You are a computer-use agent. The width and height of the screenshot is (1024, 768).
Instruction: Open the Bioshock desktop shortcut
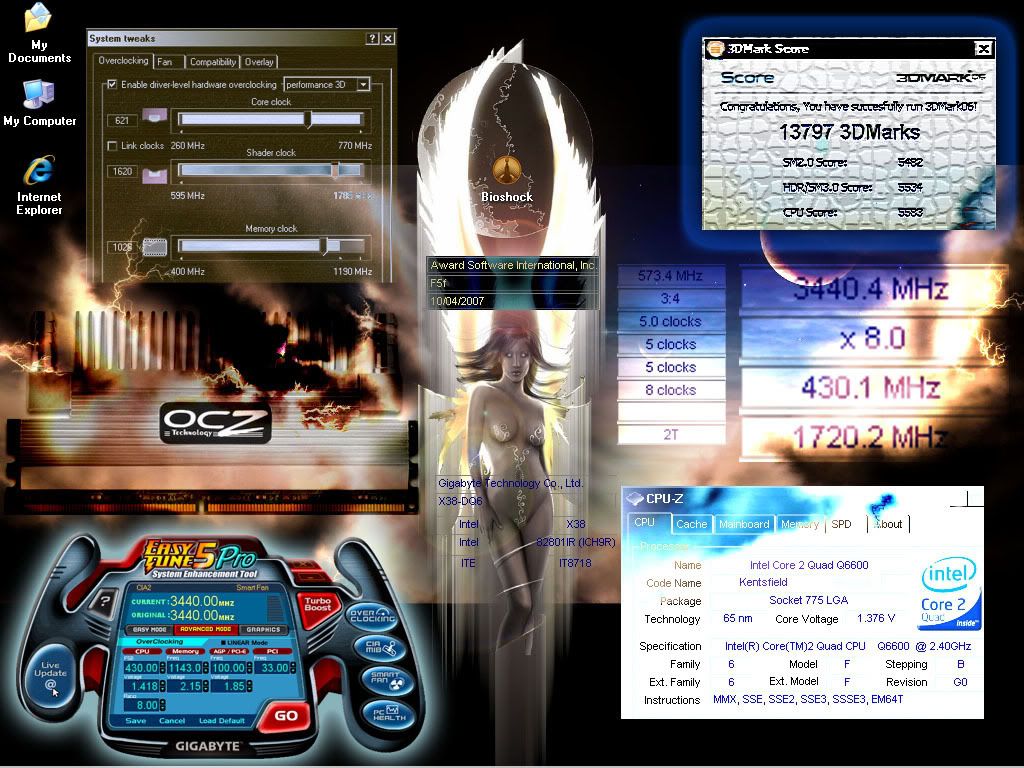(507, 178)
